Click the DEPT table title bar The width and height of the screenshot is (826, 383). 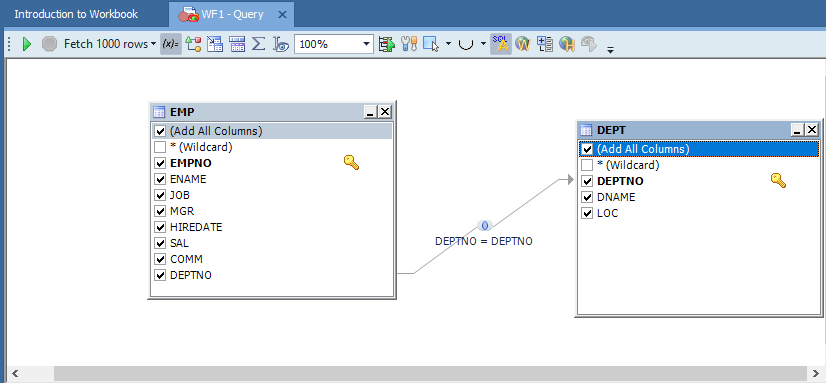[699, 130]
